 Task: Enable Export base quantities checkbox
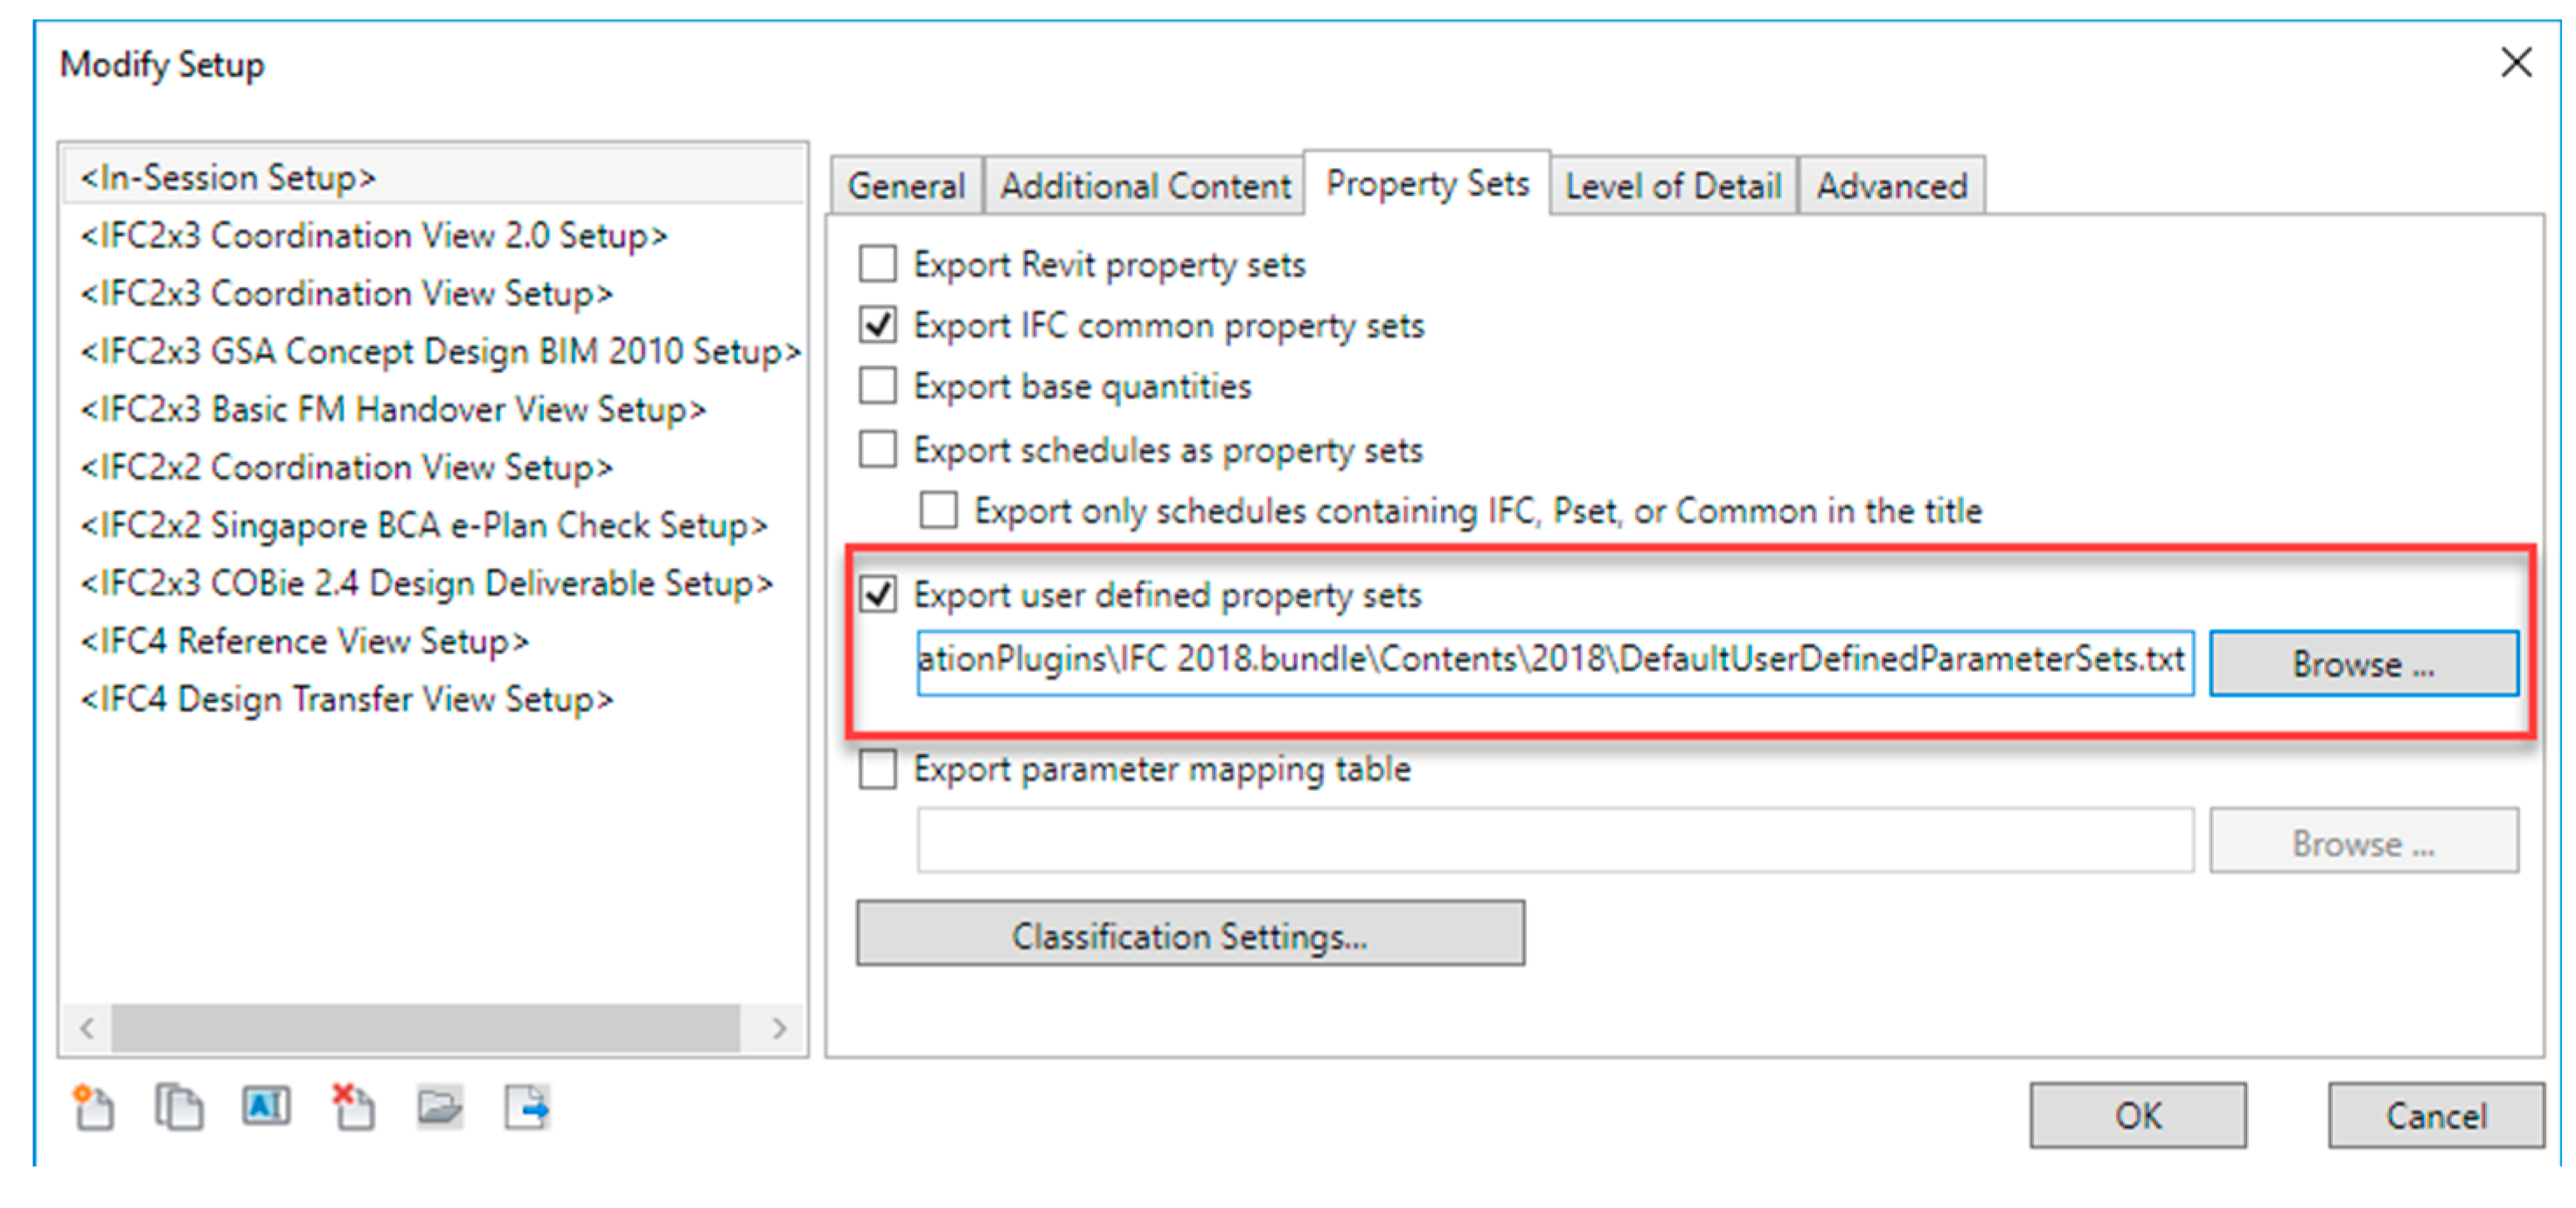(x=878, y=386)
